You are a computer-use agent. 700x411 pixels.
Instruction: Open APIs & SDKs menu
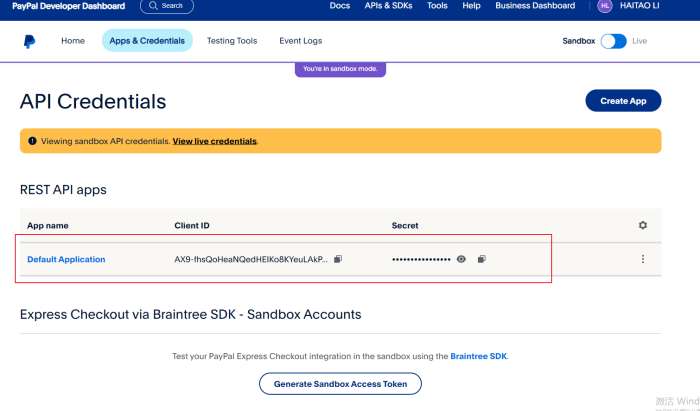[388, 6]
